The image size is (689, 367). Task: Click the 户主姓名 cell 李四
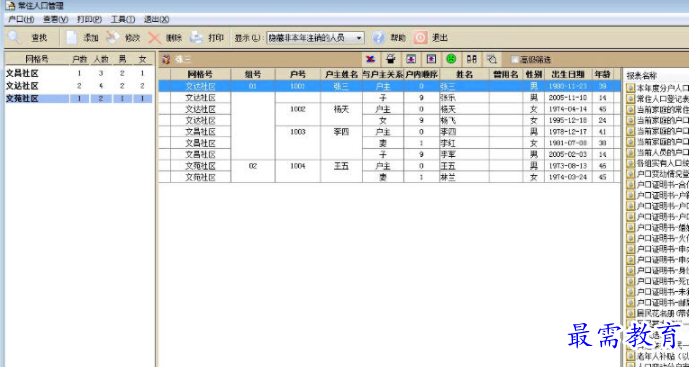[x=341, y=132]
